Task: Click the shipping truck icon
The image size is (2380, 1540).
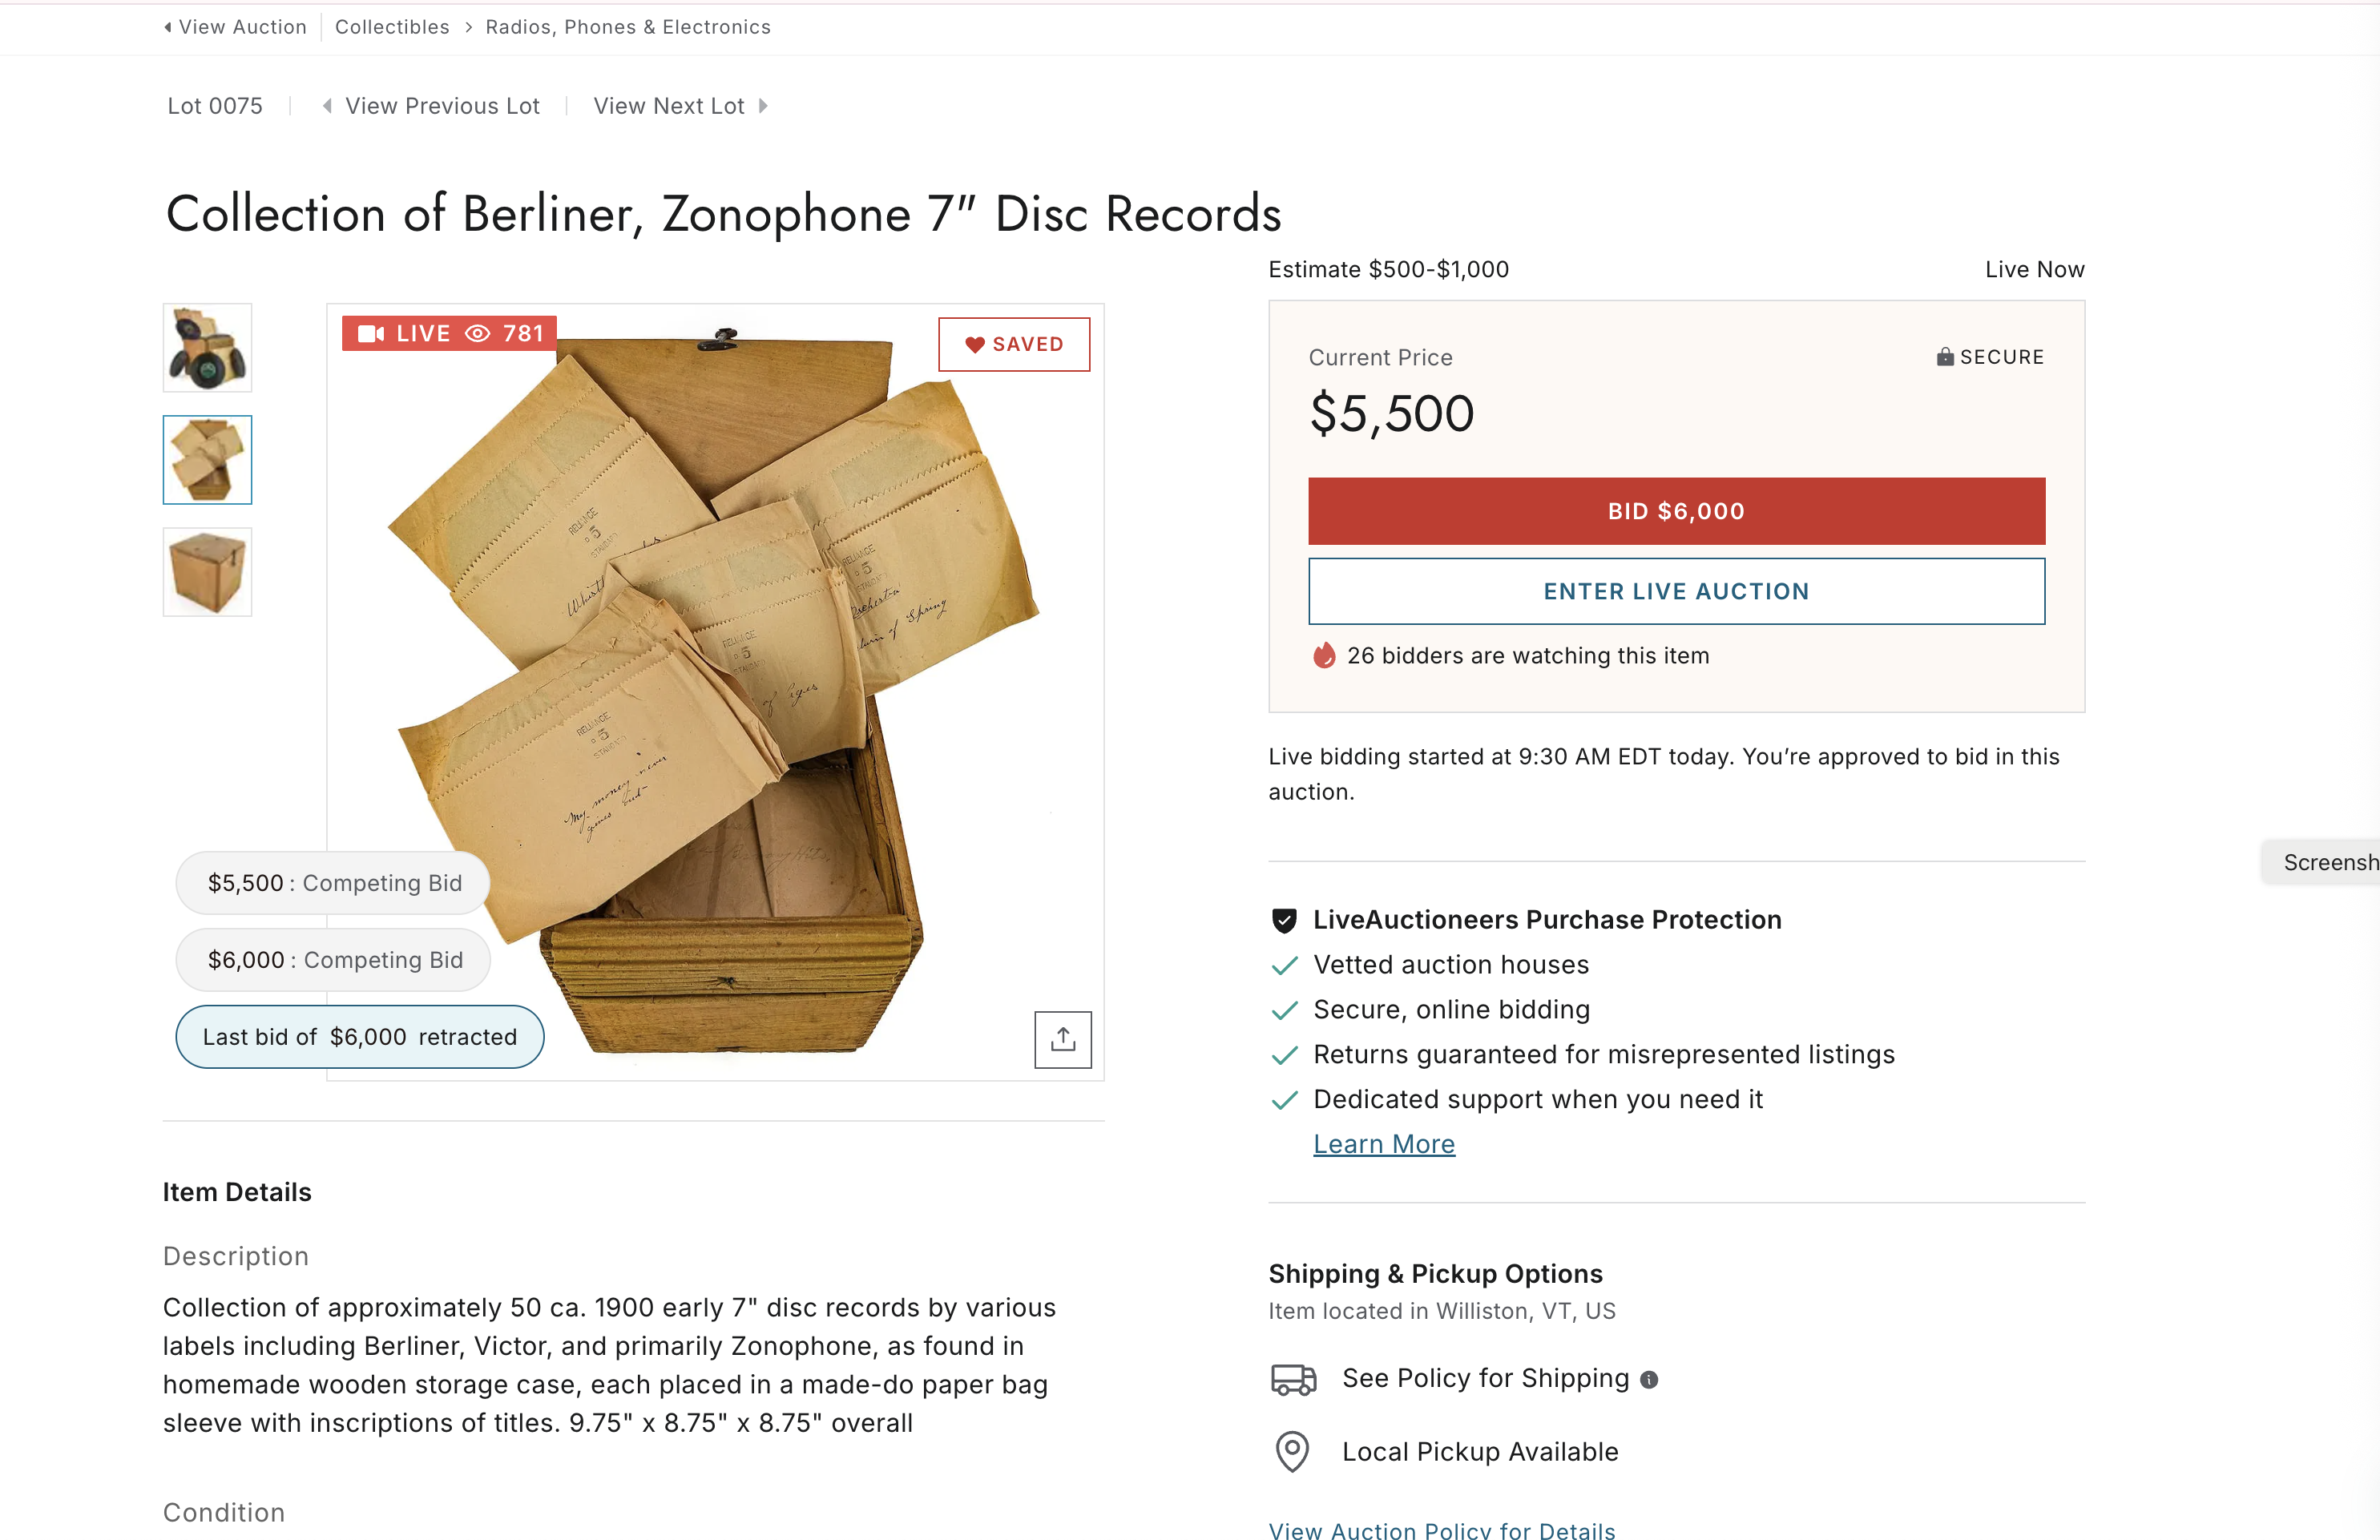Action: point(1293,1379)
